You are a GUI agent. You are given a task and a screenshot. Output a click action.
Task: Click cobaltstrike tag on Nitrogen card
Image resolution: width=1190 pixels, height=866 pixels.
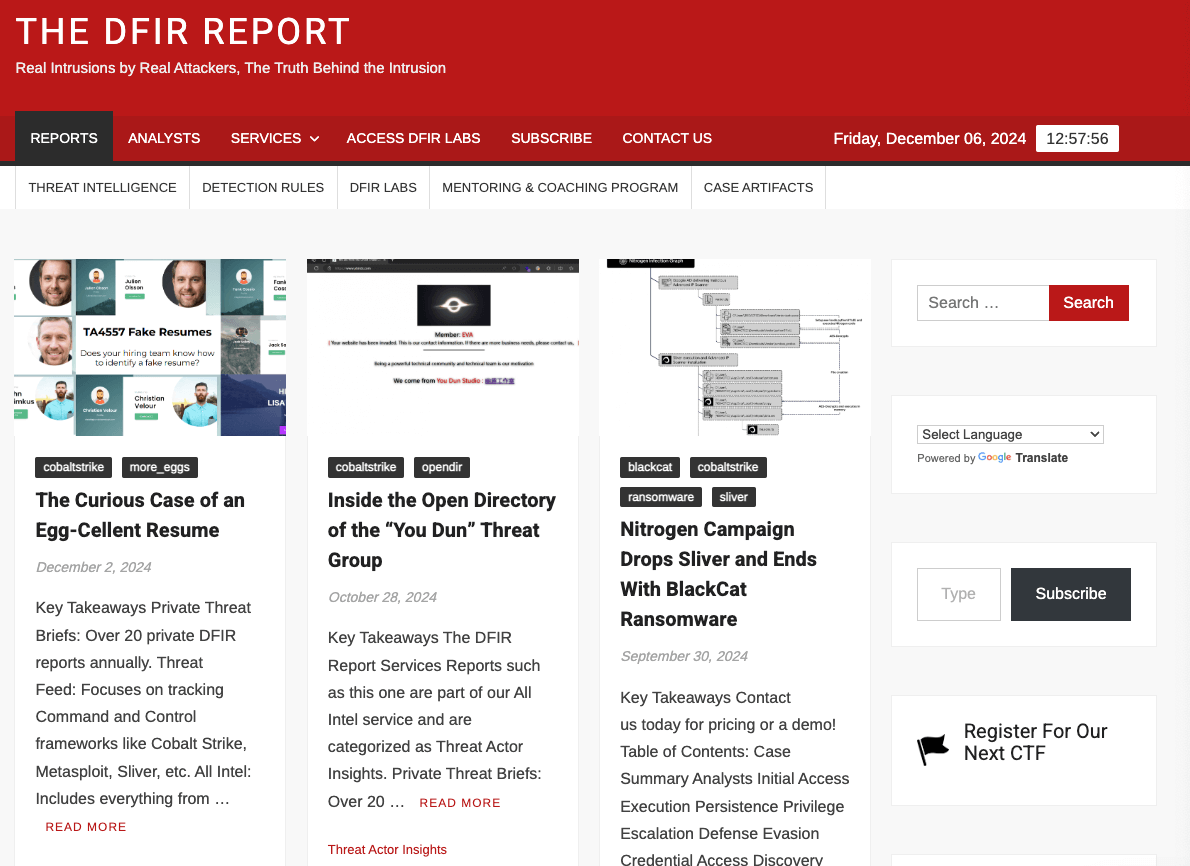[x=728, y=468]
